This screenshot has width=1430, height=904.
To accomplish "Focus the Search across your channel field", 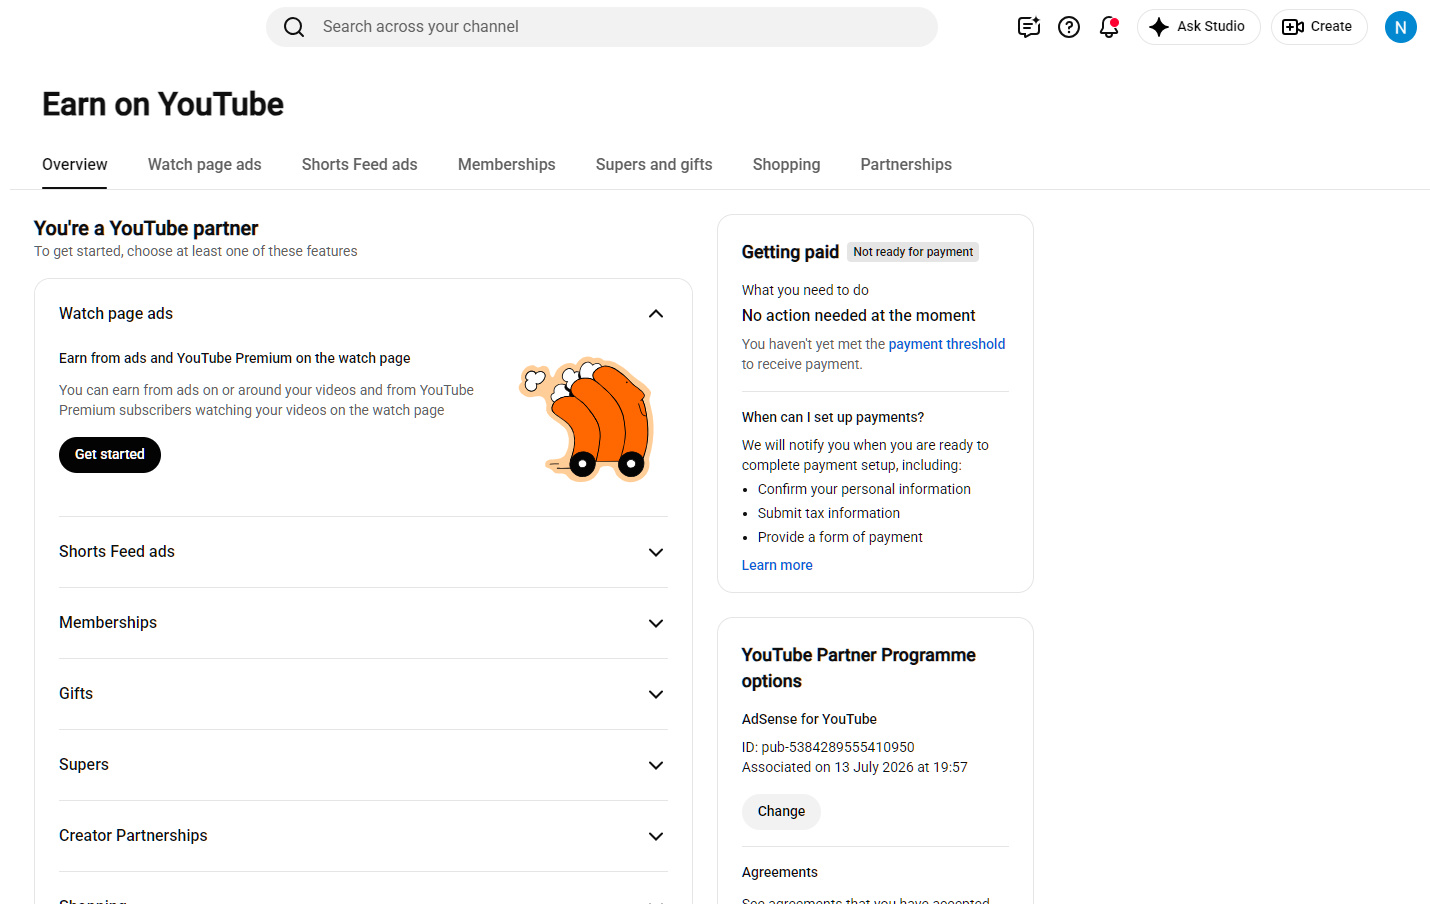I will [x=601, y=27].
